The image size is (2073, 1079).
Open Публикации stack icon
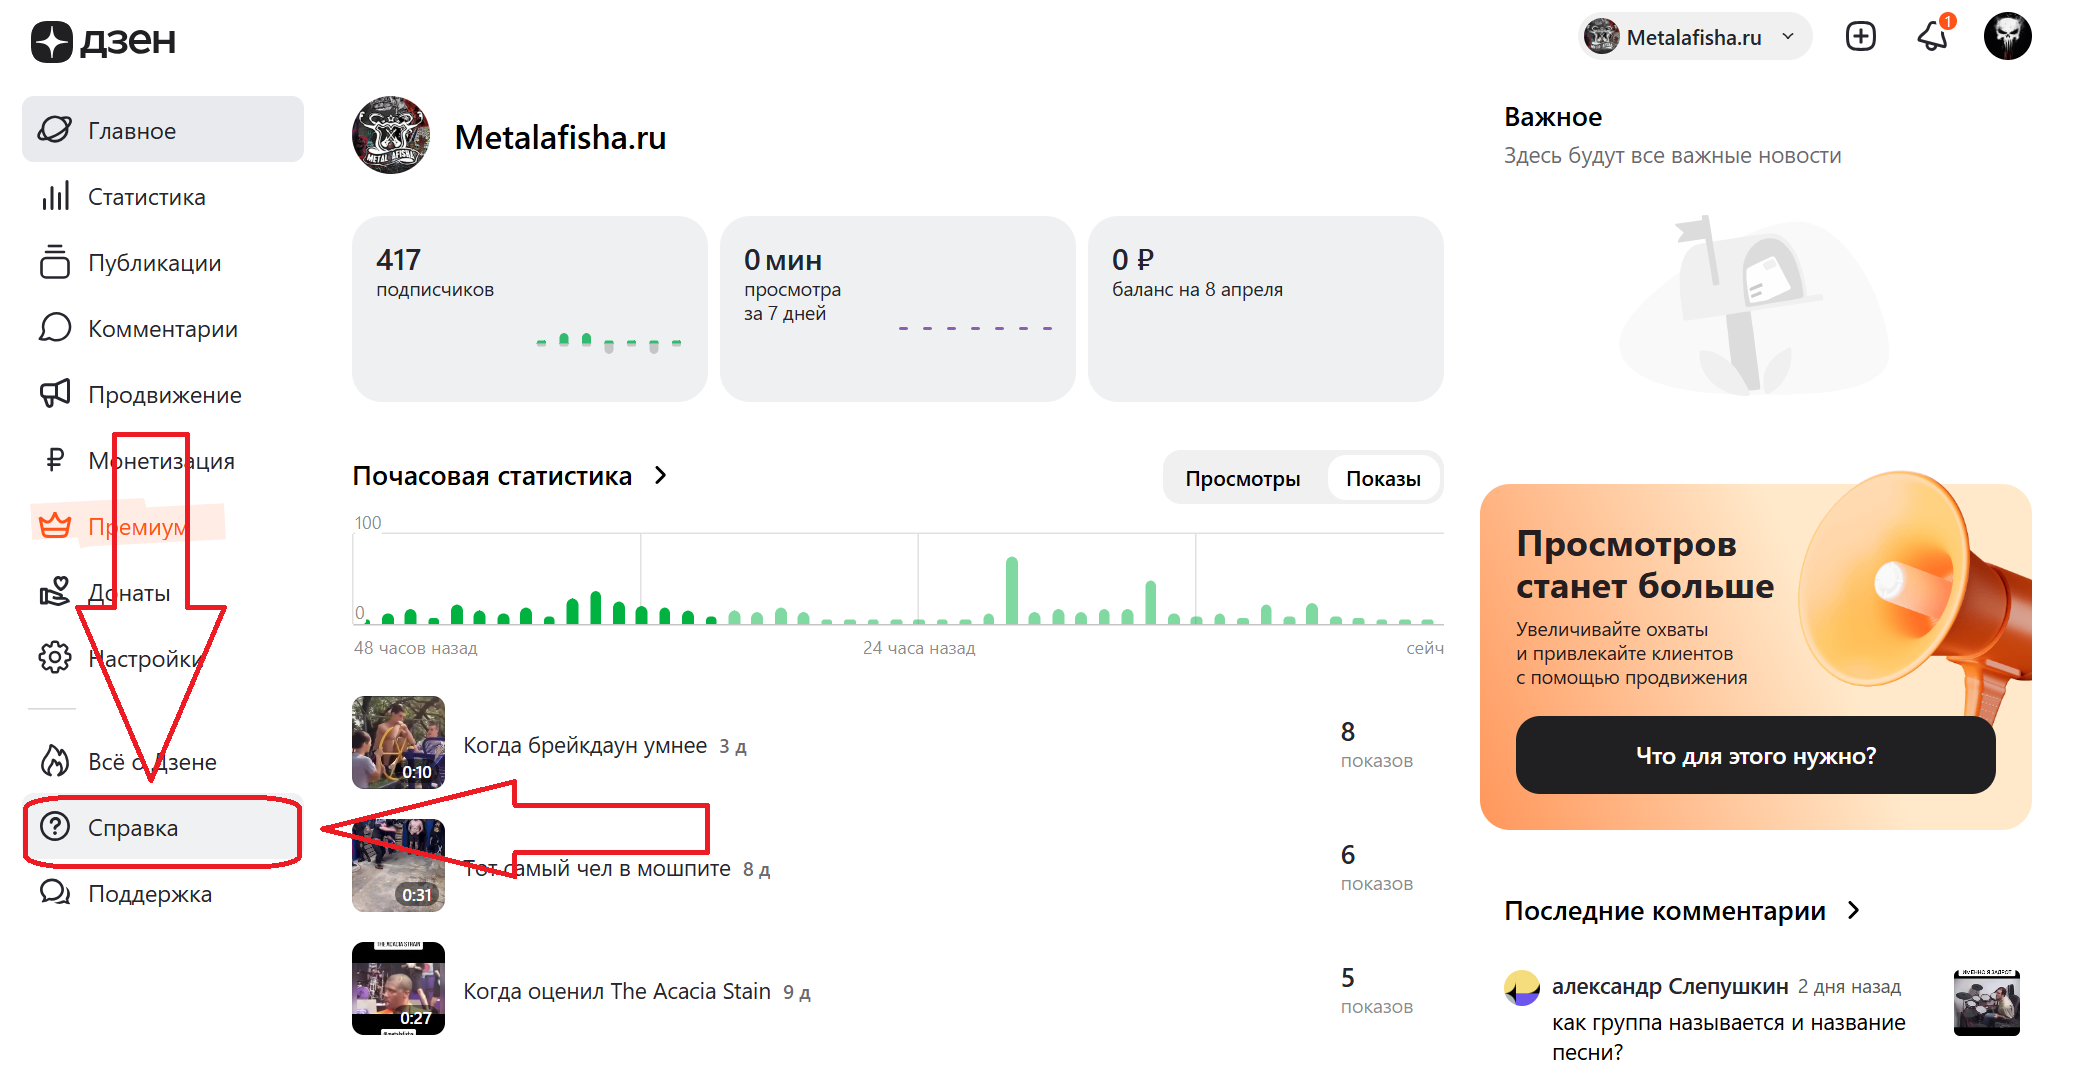click(55, 262)
